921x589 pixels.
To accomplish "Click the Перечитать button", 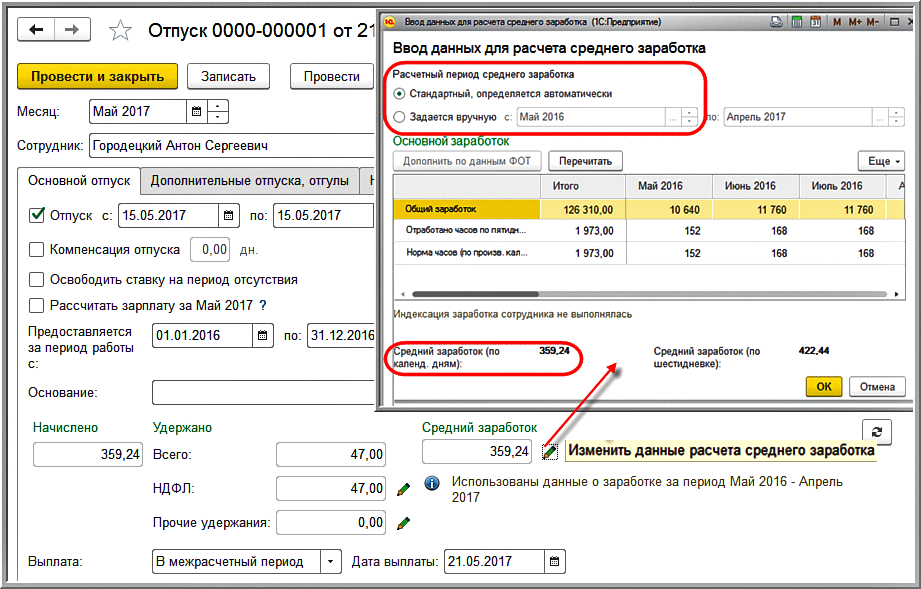I will coord(586,161).
